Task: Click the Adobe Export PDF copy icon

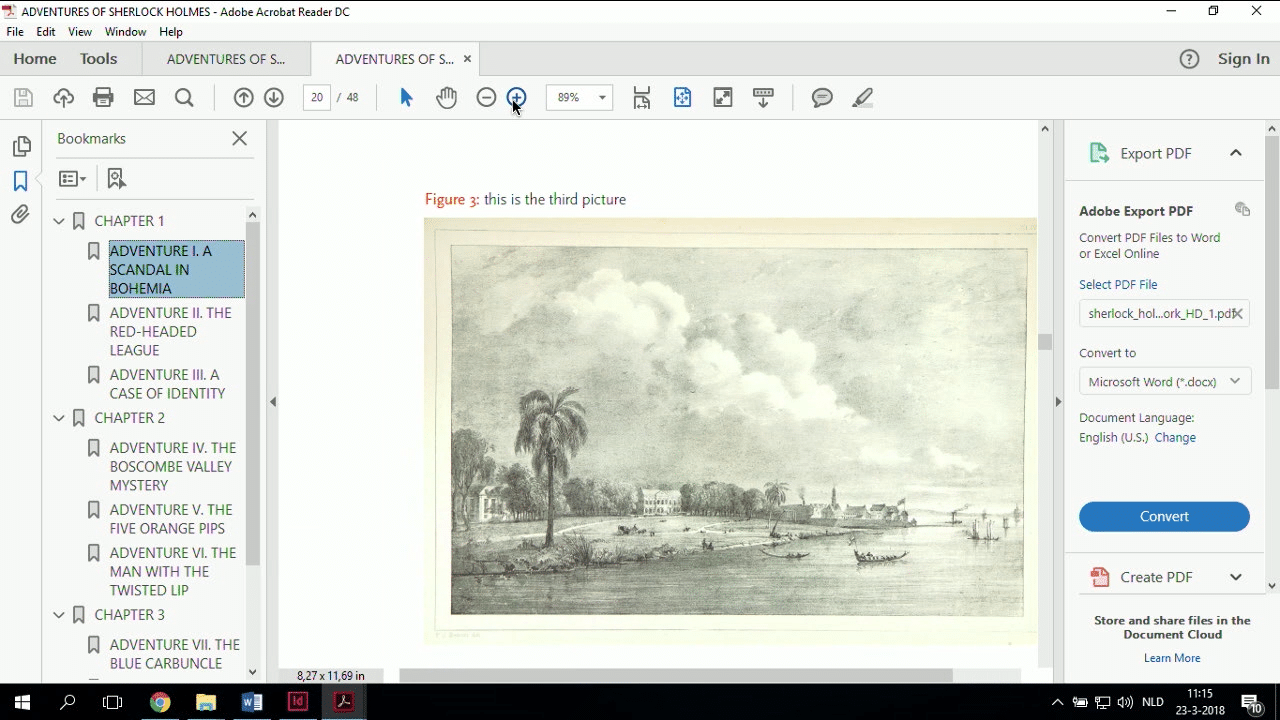Action: pyautogui.click(x=1242, y=210)
